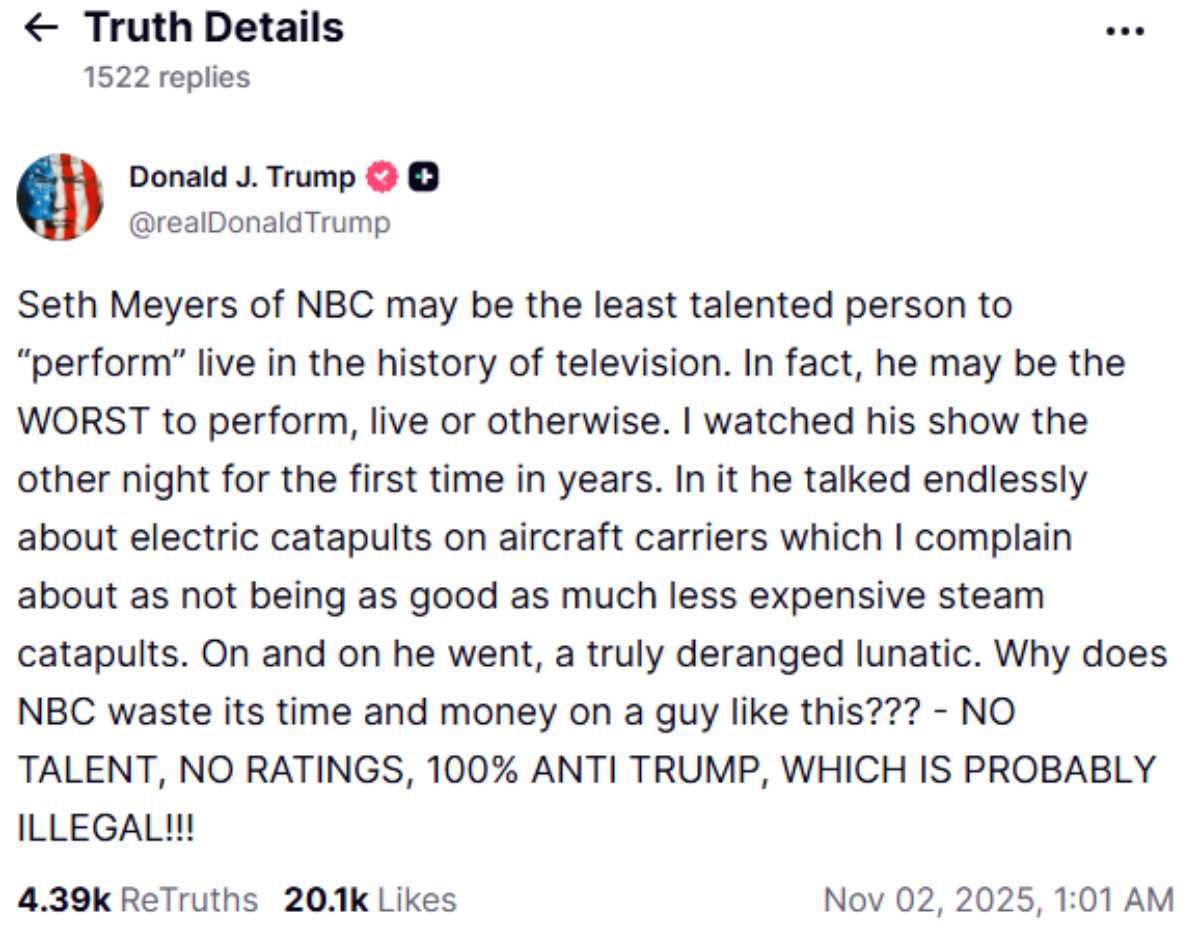Image resolution: width=1200 pixels, height=935 pixels.
Task: Click the Truth Details heading
Action: [x=213, y=27]
